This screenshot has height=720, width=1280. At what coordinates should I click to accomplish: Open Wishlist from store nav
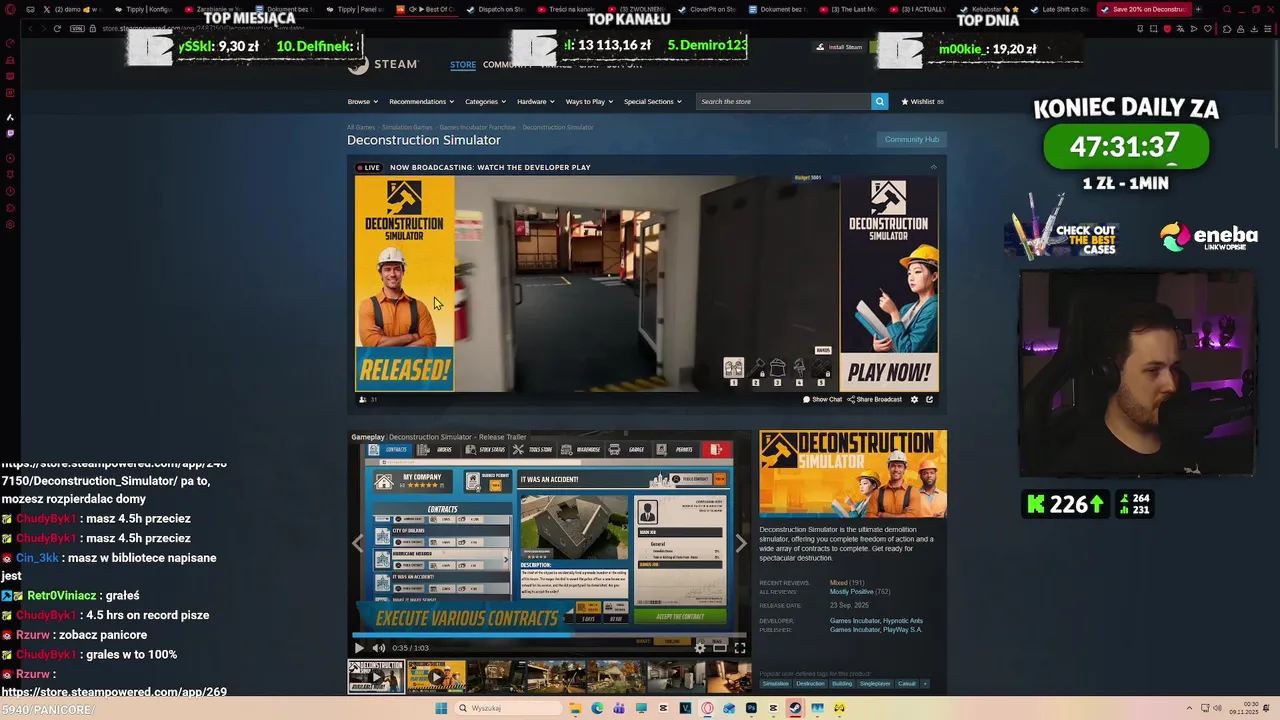[x=922, y=101]
